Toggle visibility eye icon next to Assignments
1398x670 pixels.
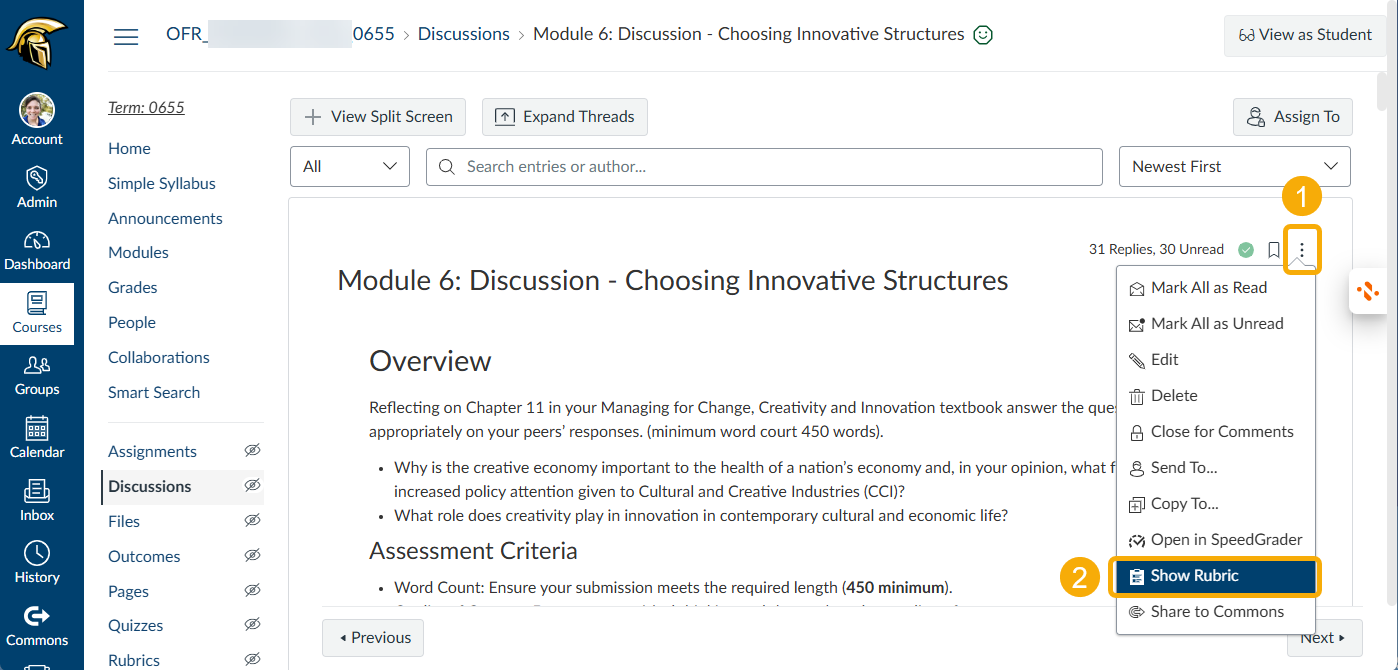[253, 452]
